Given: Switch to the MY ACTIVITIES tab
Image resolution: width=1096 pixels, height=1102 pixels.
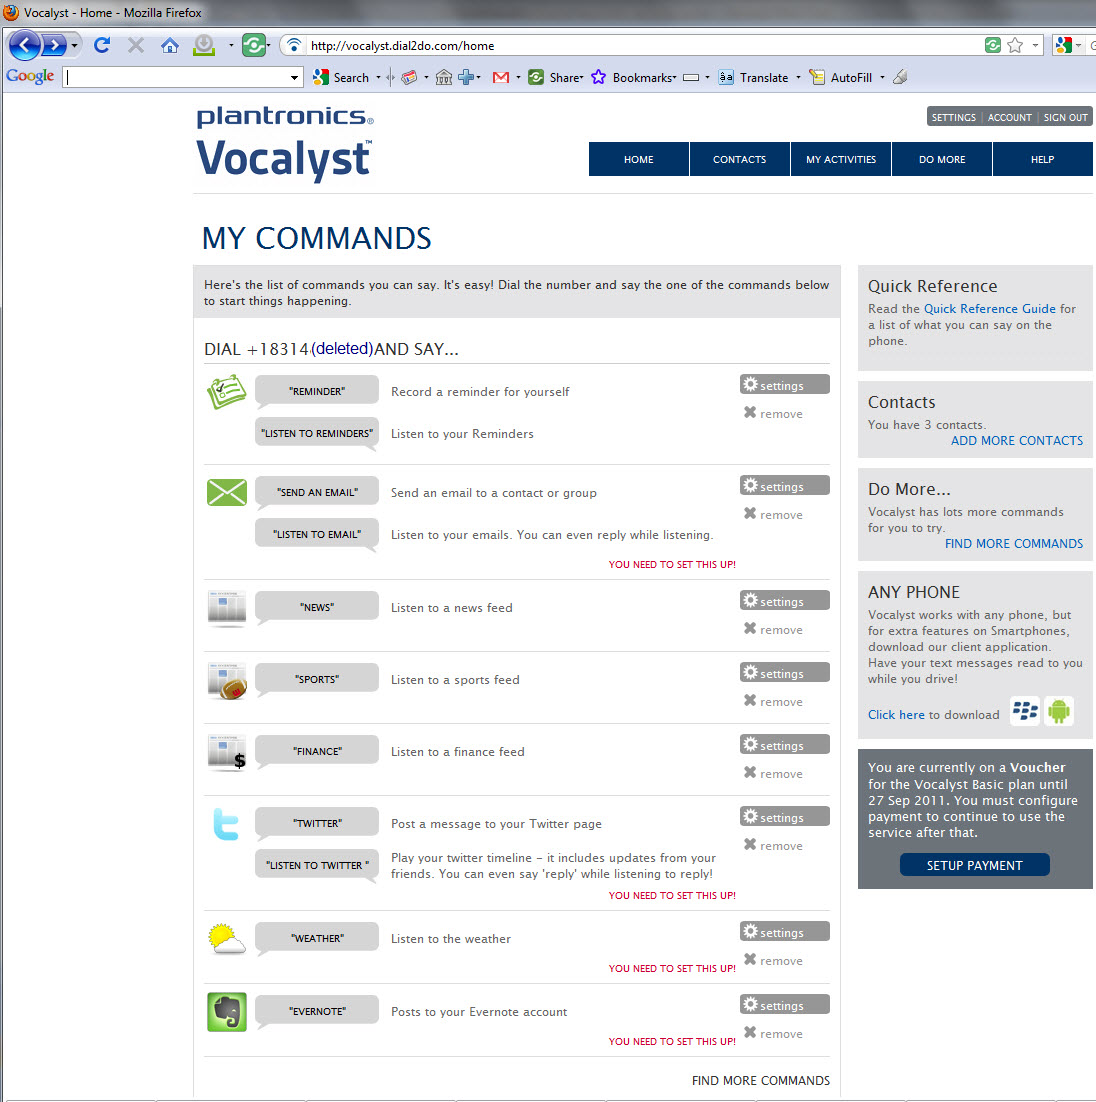Looking at the screenshot, I should pyautogui.click(x=841, y=159).
